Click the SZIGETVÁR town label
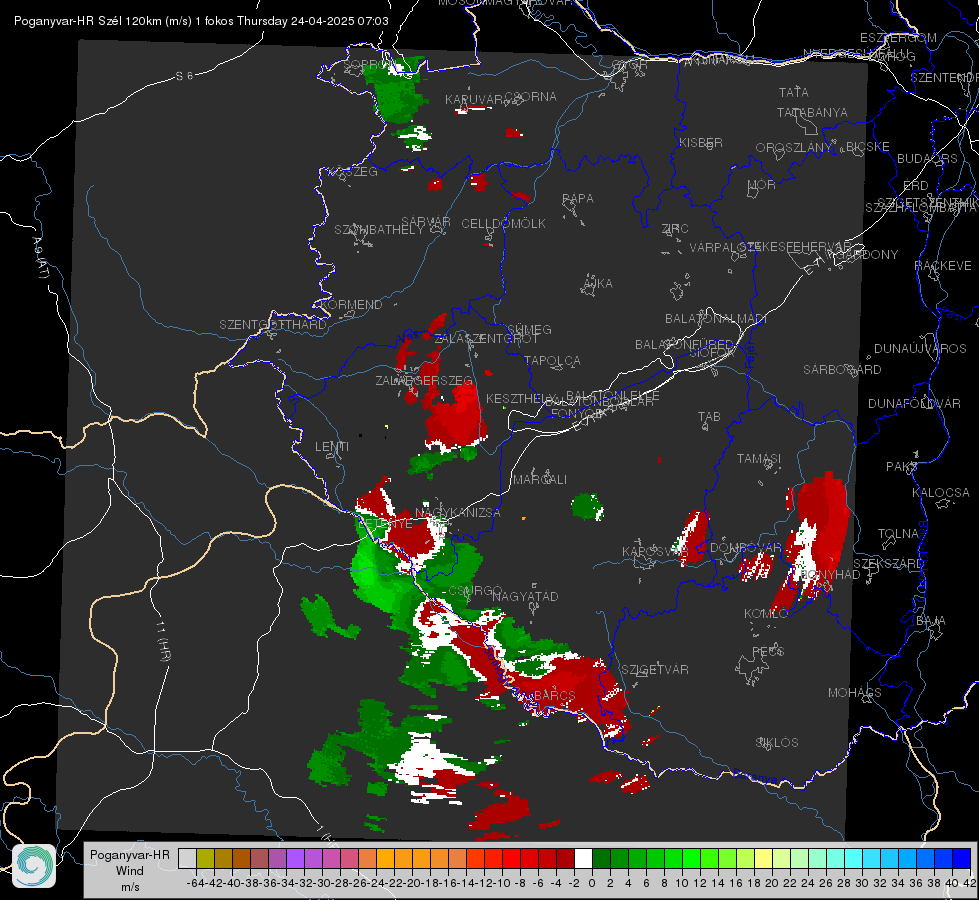This screenshot has width=979, height=900. pyautogui.click(x=655, y=670)
